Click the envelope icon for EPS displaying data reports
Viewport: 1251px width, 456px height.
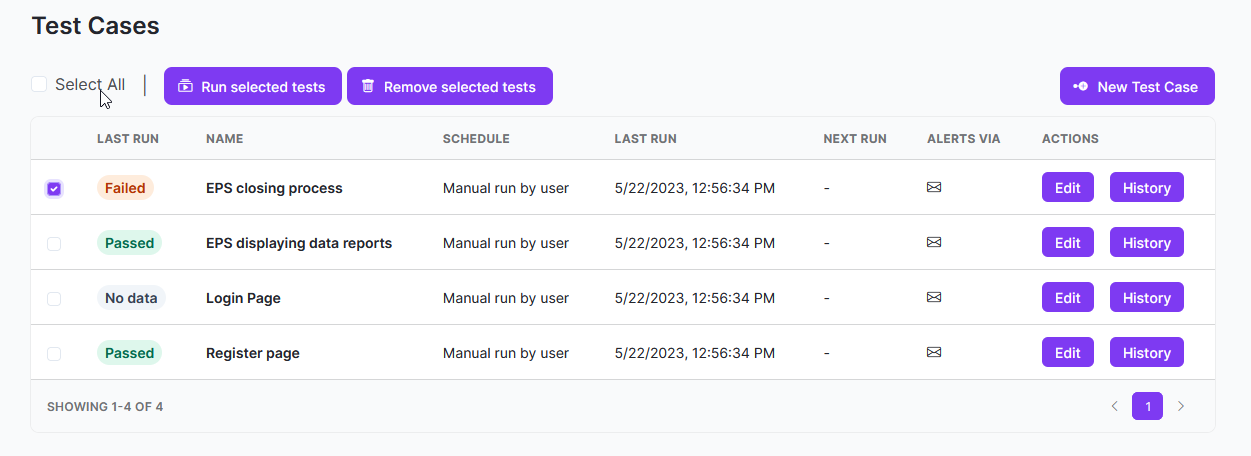point(934,242)
